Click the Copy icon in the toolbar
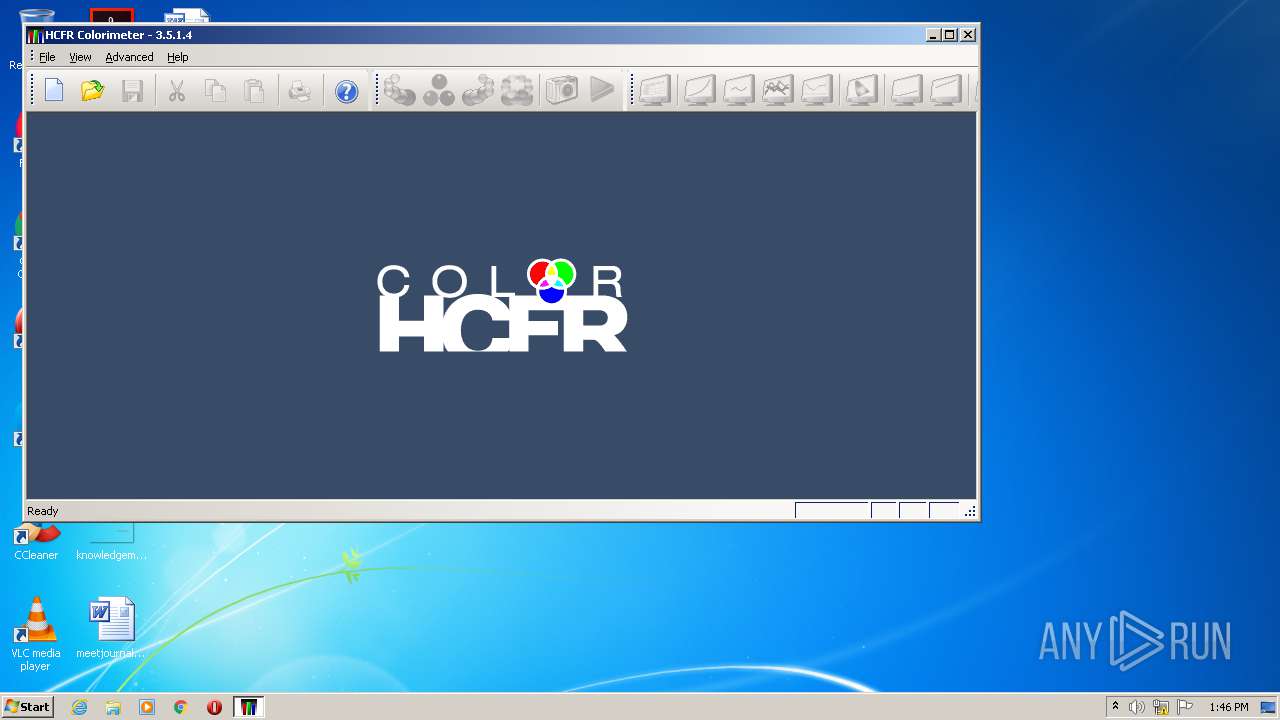The image size is (1280, 720). 215,91
